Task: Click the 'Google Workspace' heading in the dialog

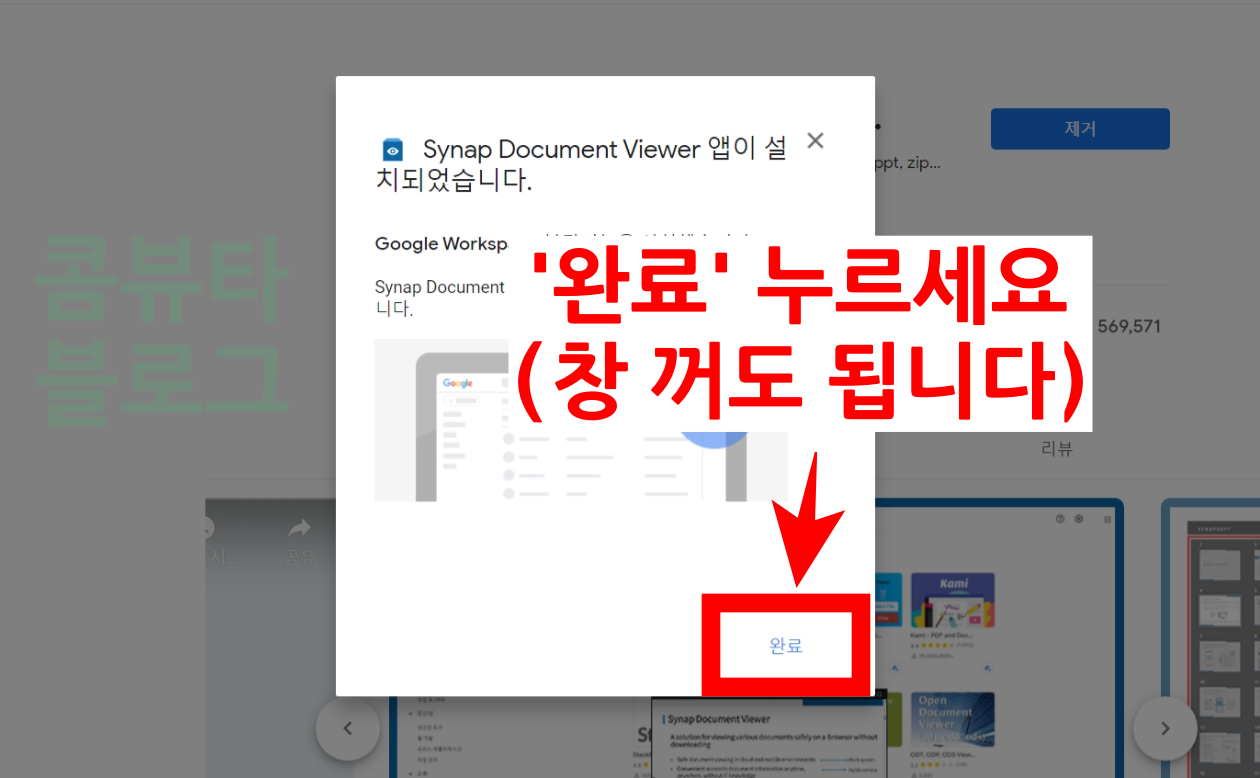Action: [x=442, y=244]
